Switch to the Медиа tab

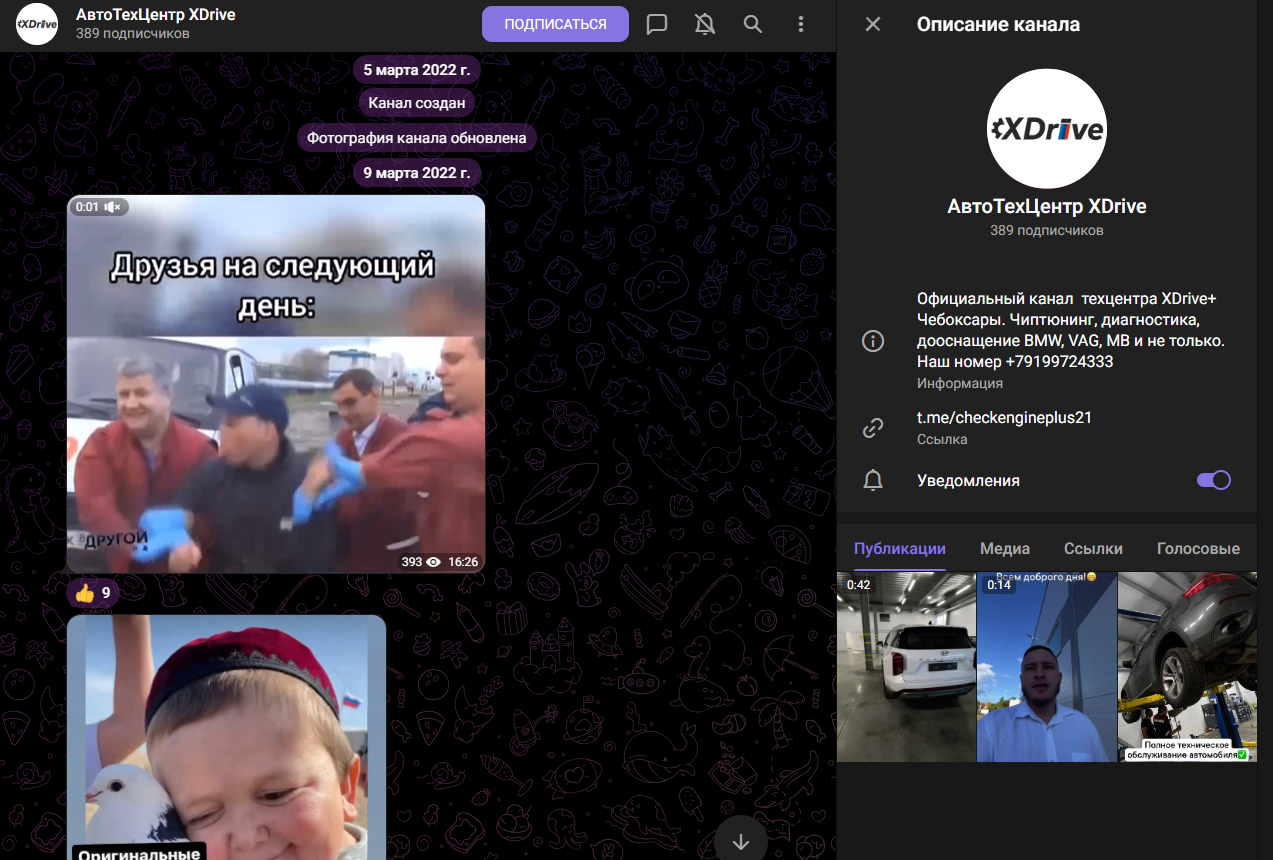[x=1005, y=548]
